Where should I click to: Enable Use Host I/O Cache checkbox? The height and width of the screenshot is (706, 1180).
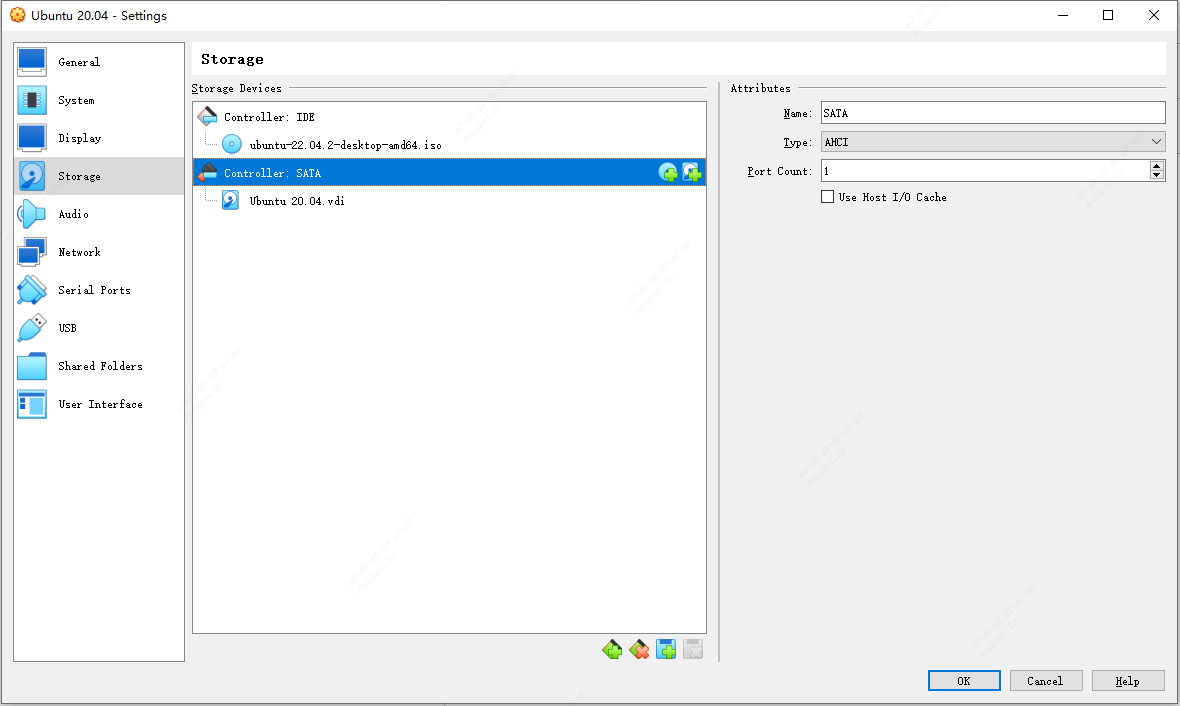point(828,196)
